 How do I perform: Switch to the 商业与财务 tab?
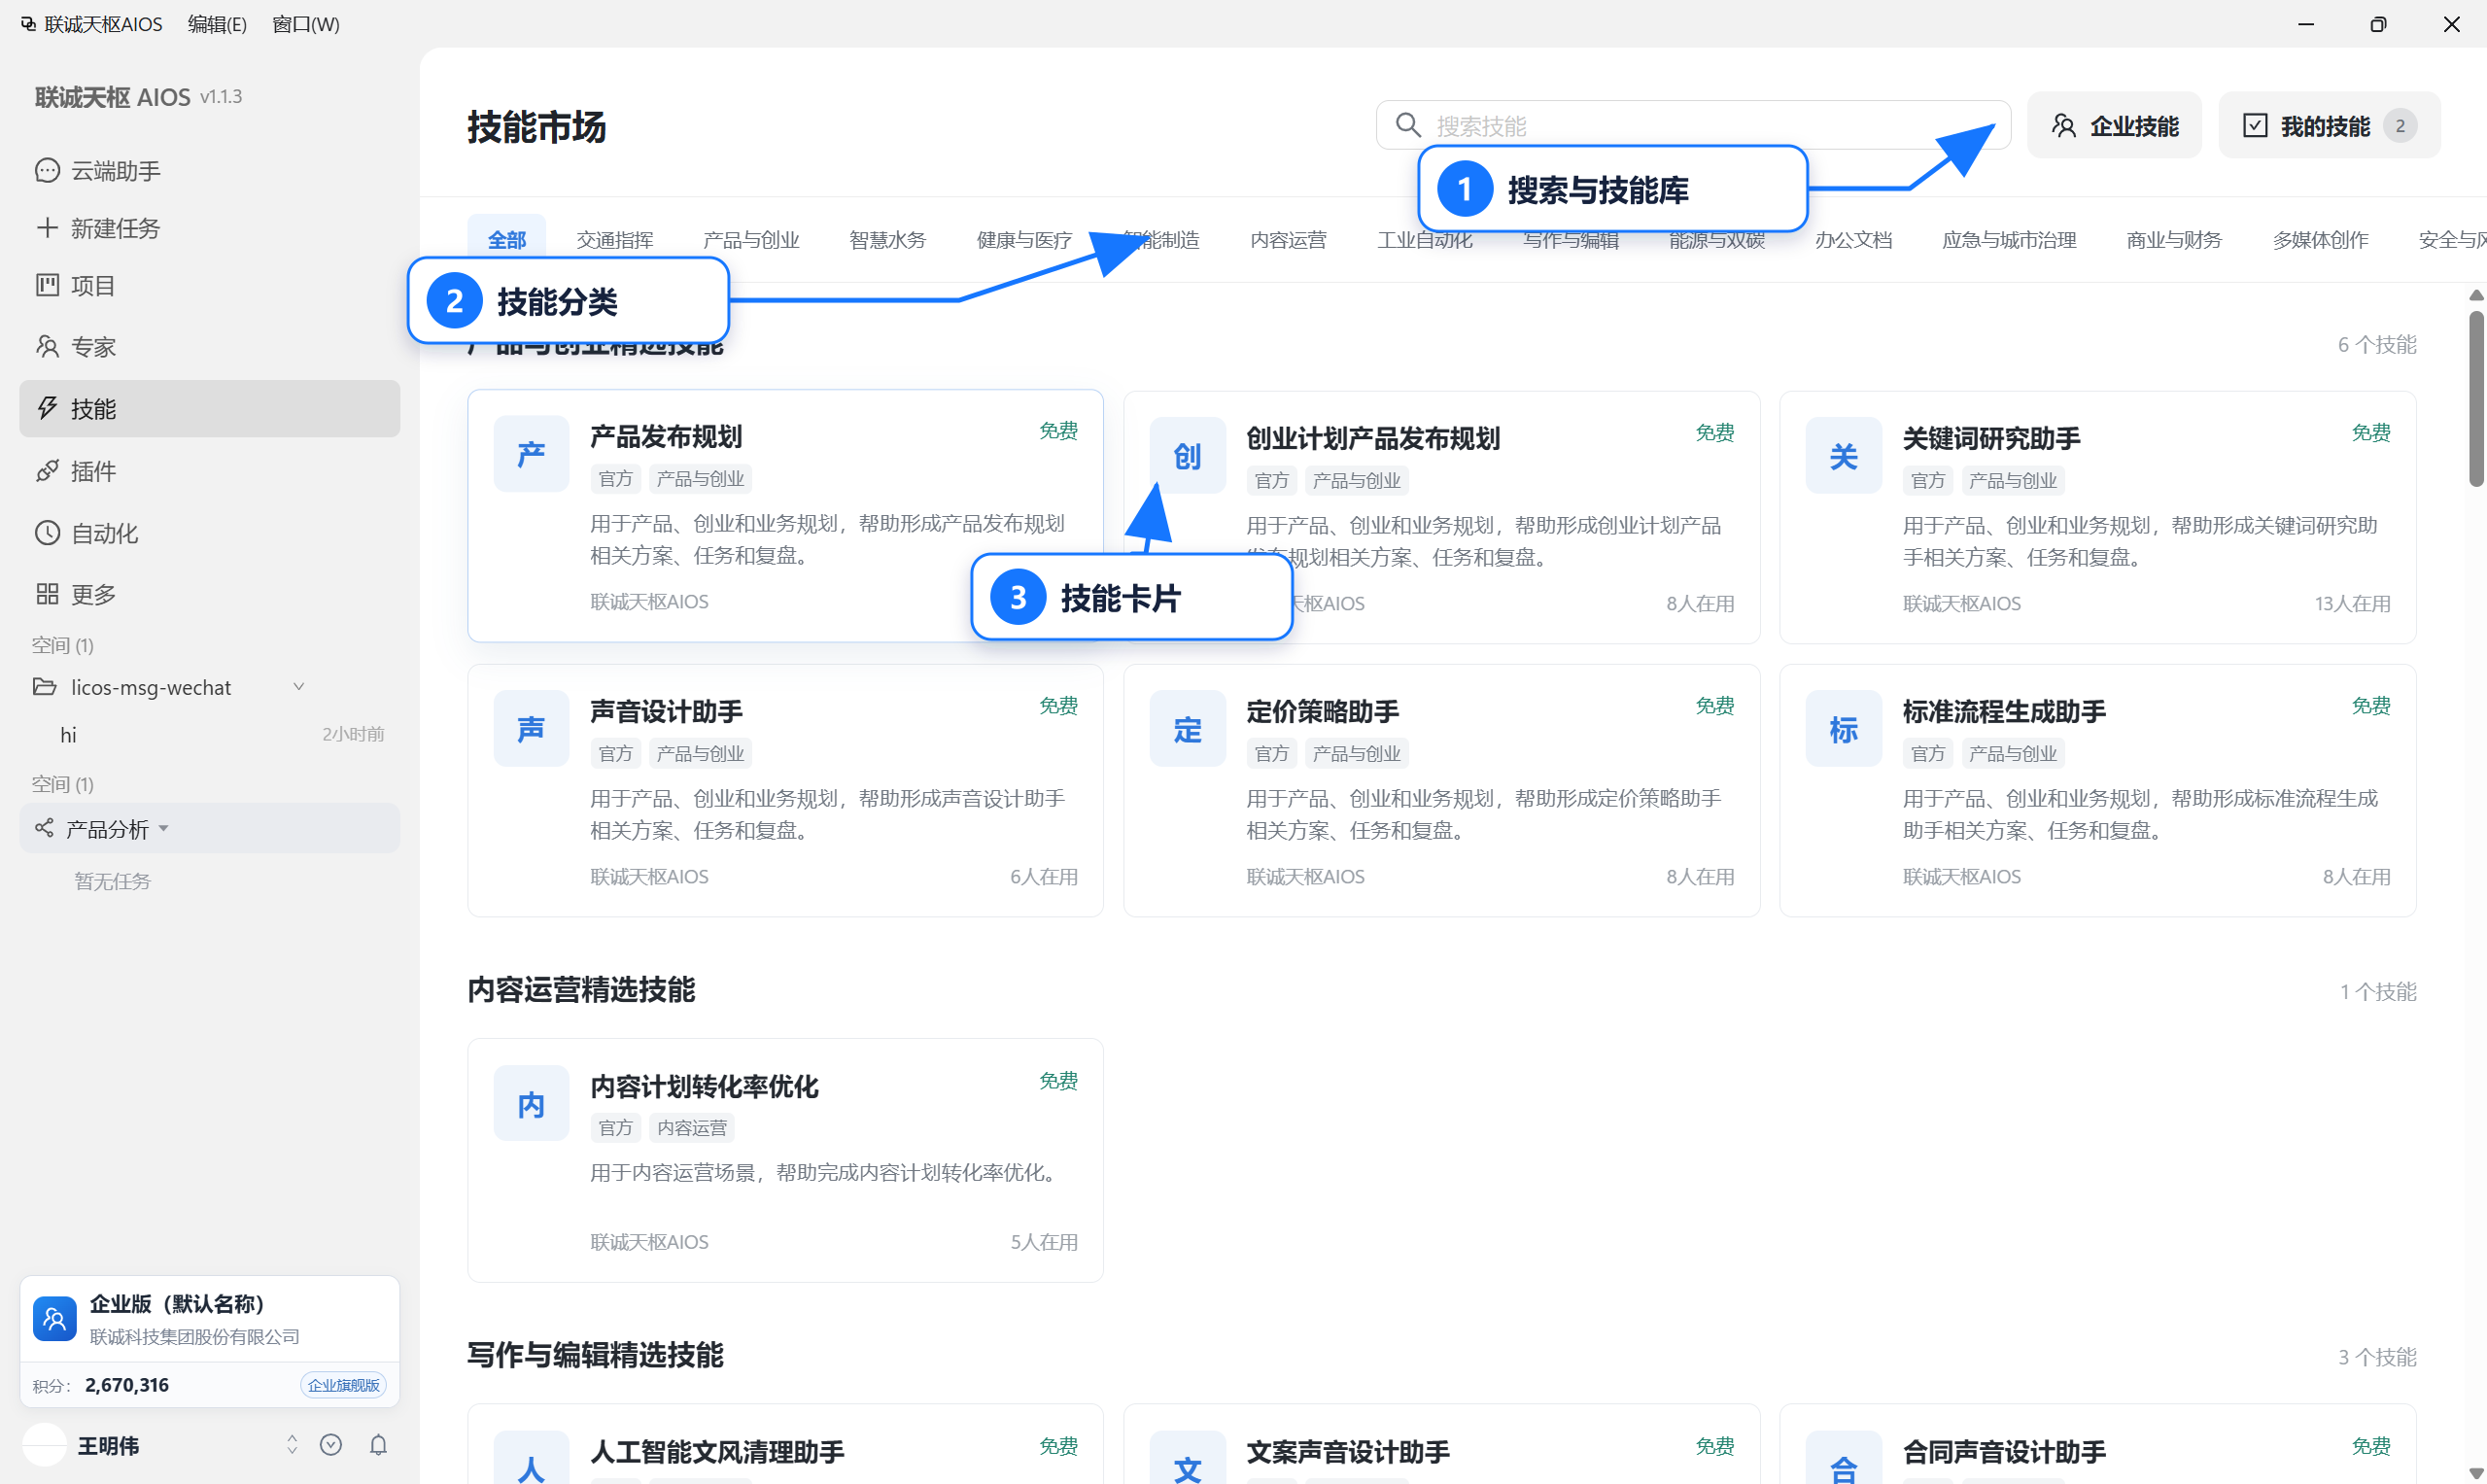tap(2174, 240)
